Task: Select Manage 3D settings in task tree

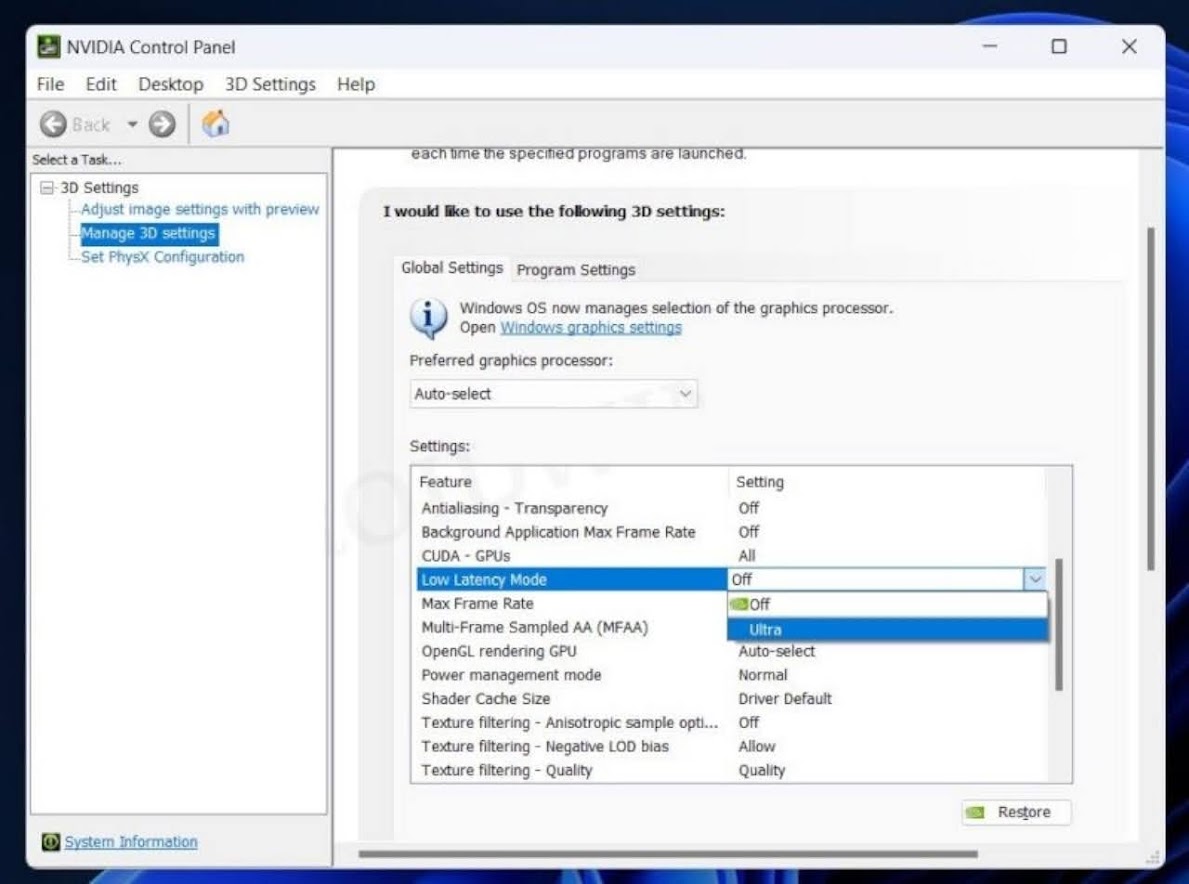Action: (x=148, y=234)
